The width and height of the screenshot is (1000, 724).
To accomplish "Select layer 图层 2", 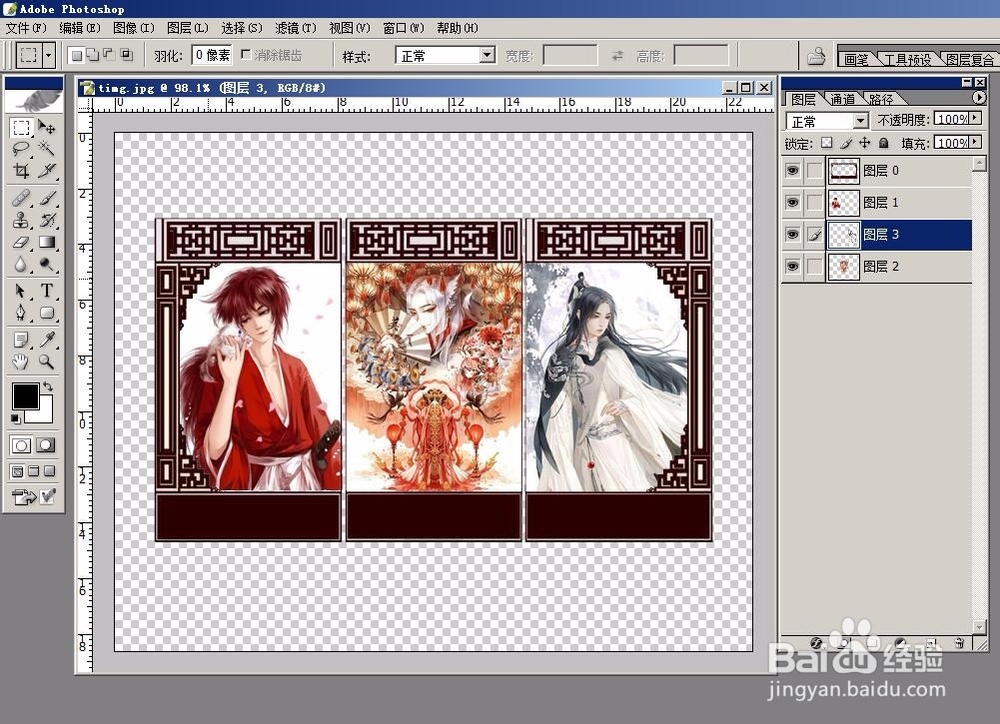I will point(899,267).
